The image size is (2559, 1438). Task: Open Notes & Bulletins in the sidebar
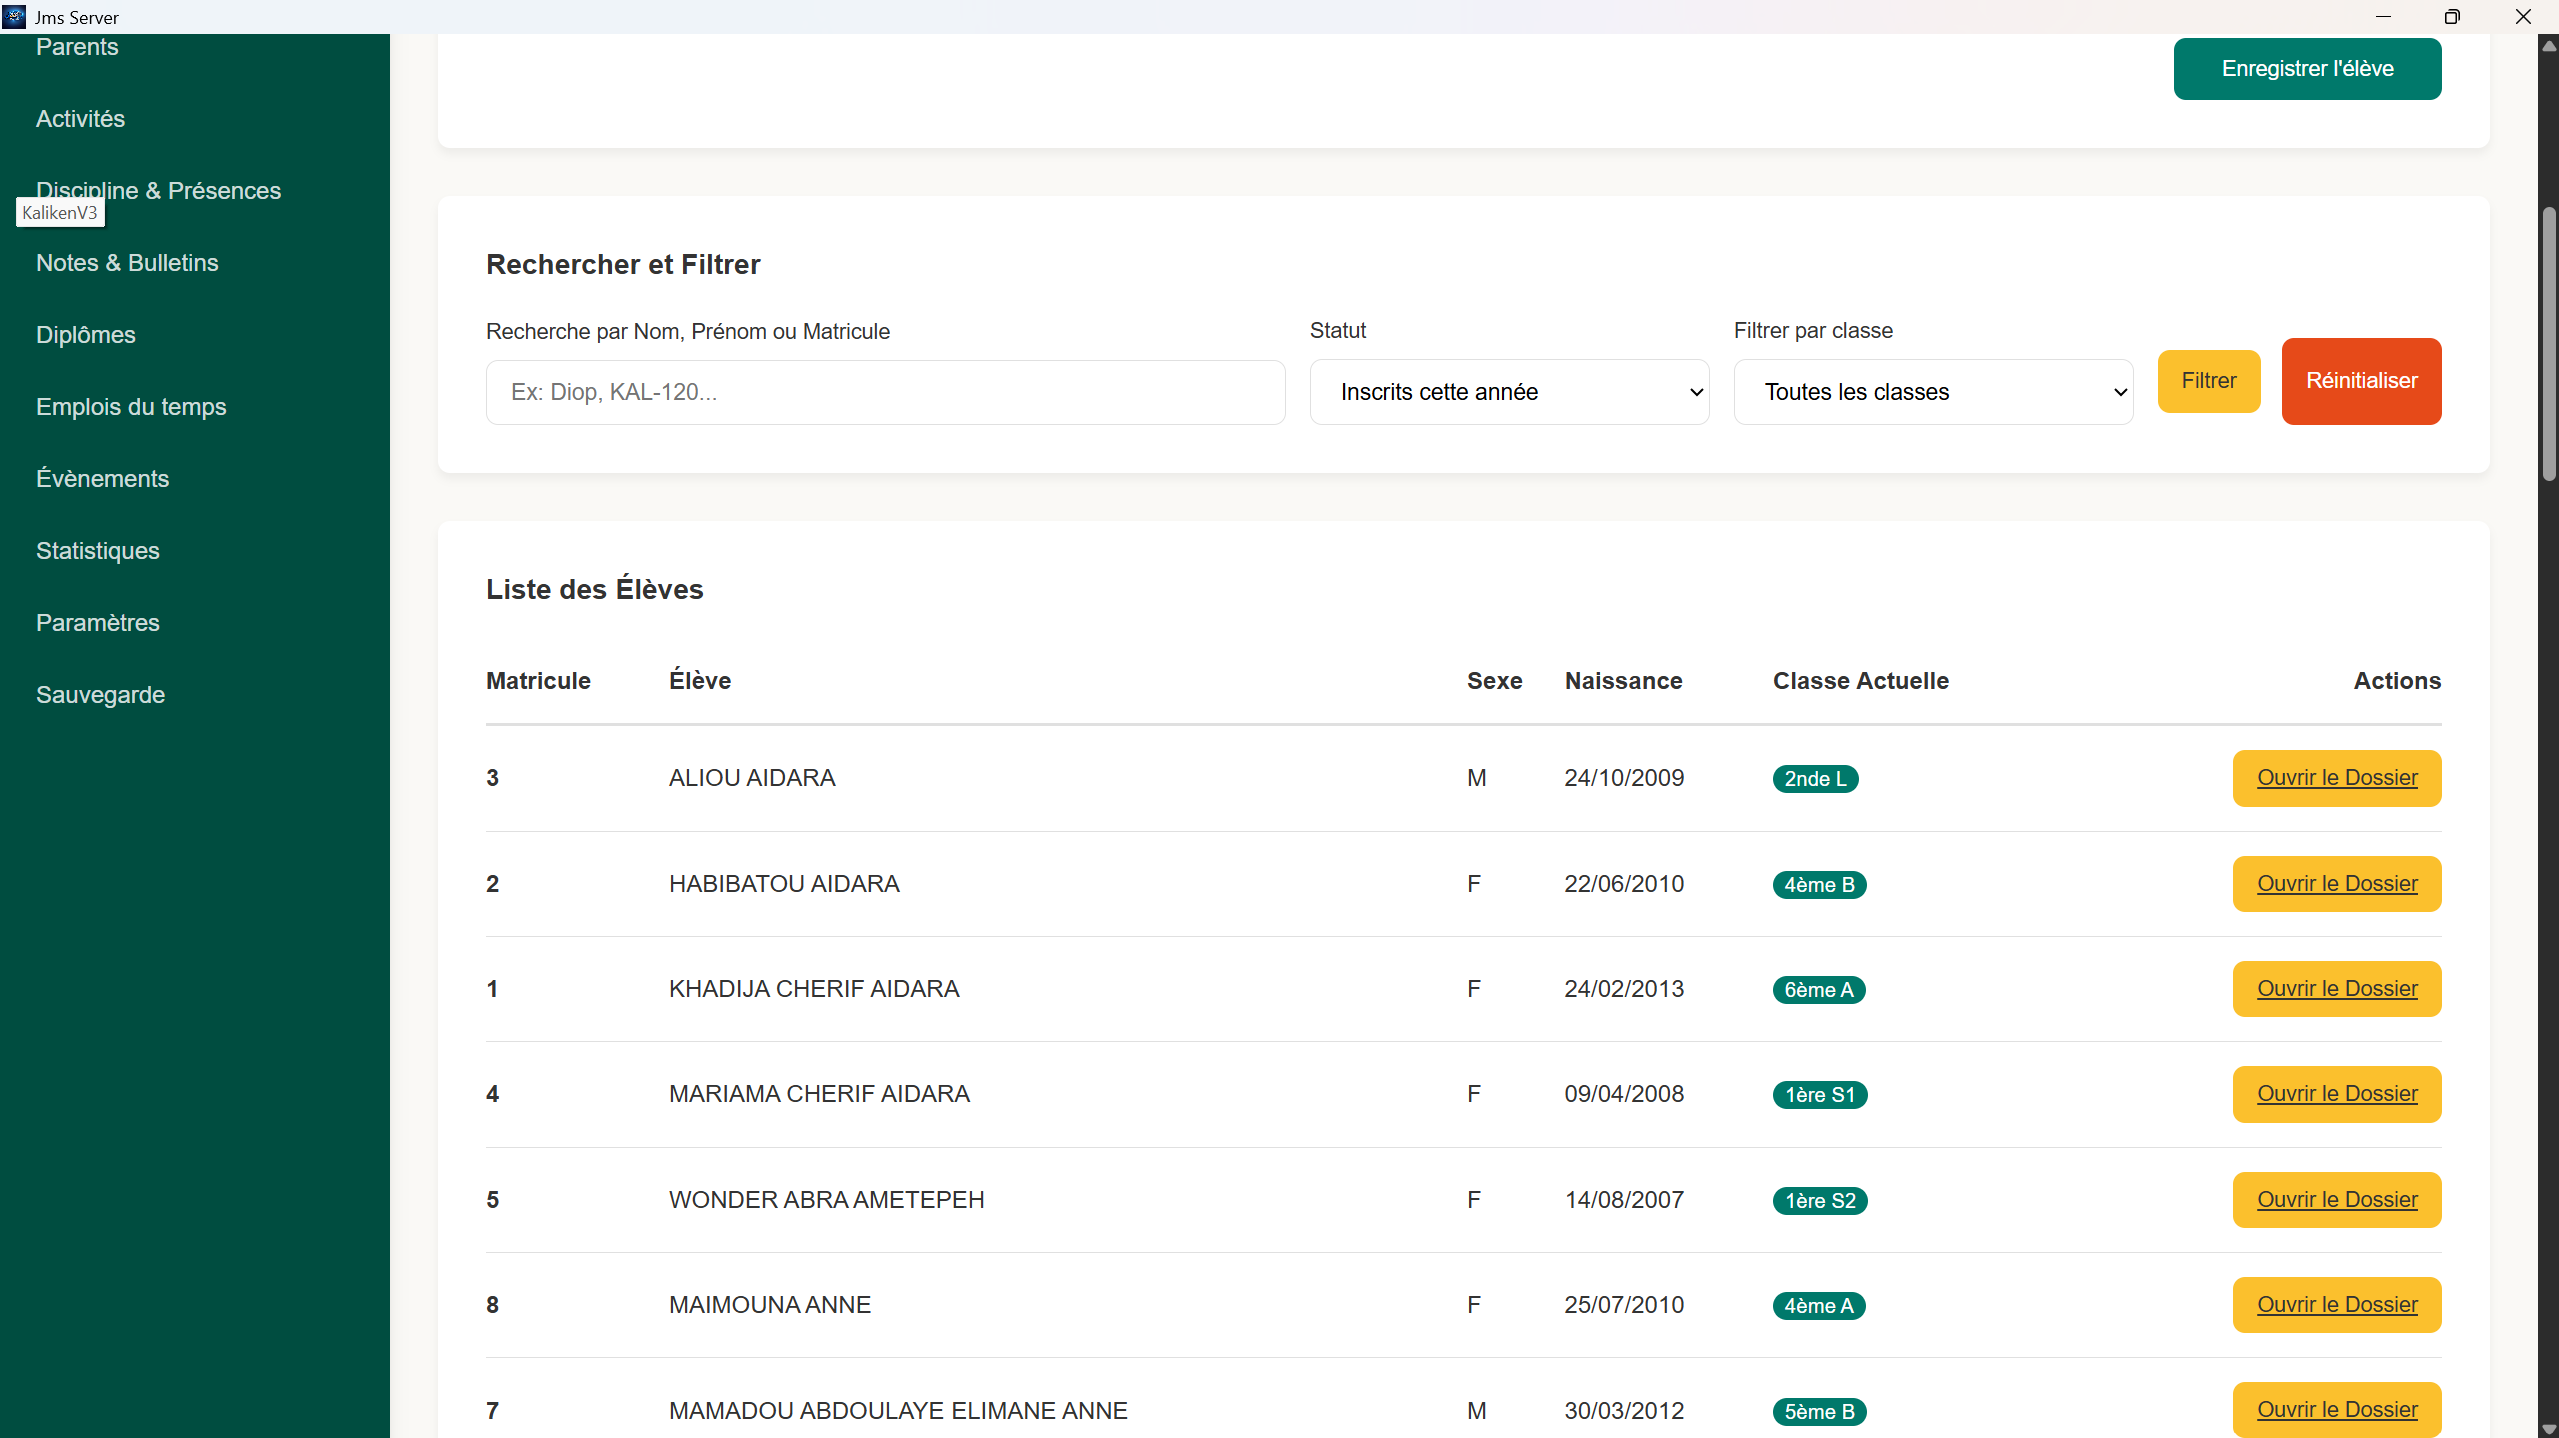click(127, 263)
